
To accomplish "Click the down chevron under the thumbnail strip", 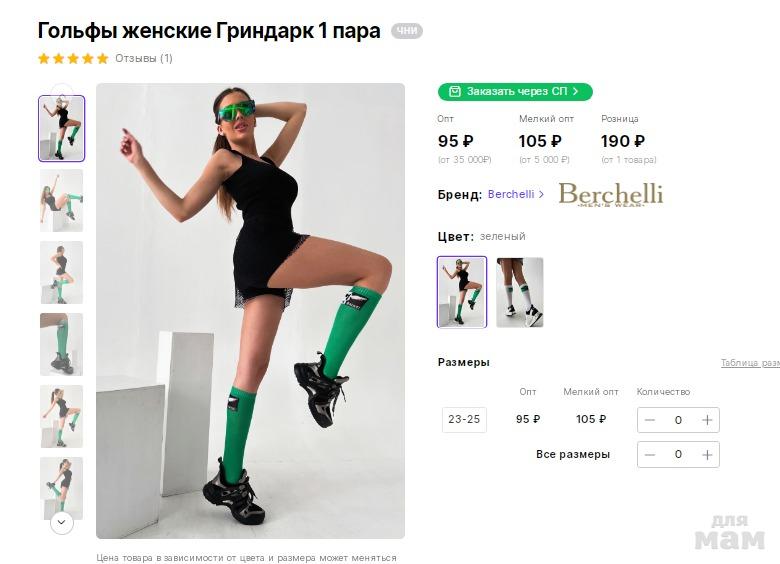I will coord(62,523).
